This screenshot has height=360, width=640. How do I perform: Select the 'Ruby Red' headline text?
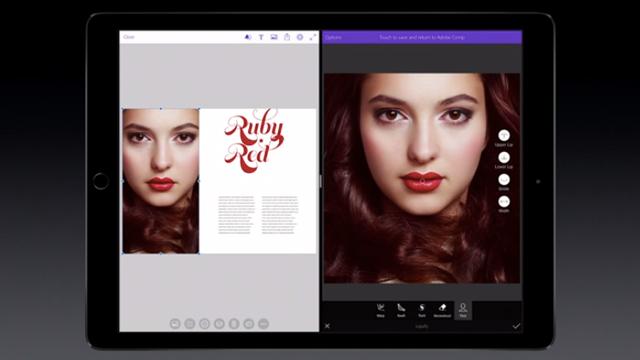(x=253, y=140)
